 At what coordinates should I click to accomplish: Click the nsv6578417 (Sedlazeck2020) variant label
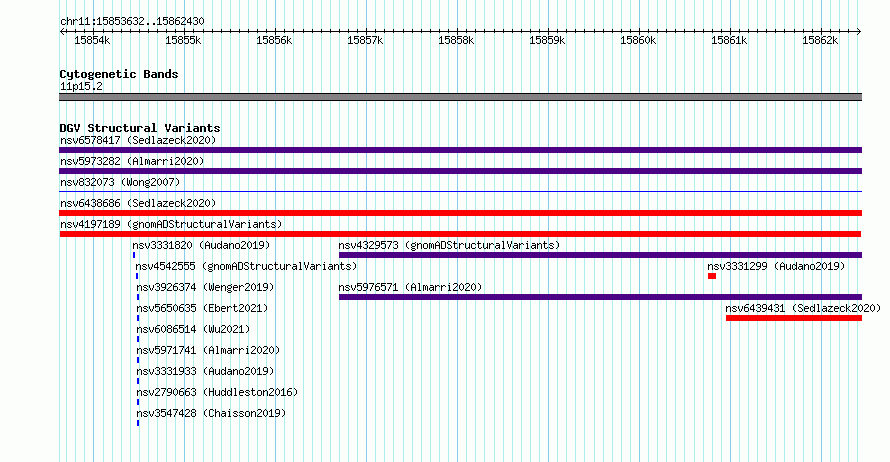pyautogui.click(x=138, y=140)
